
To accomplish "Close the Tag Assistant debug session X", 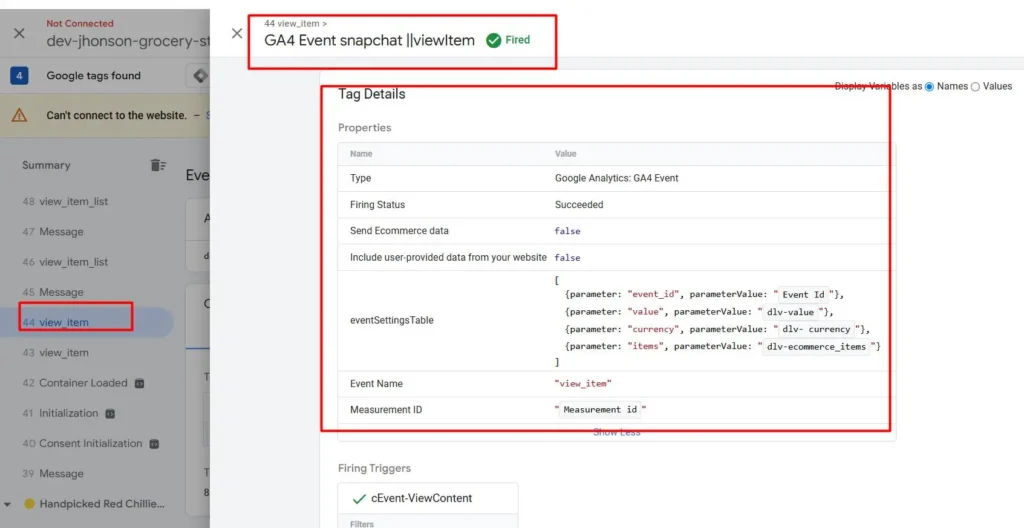I will (20, 33).
